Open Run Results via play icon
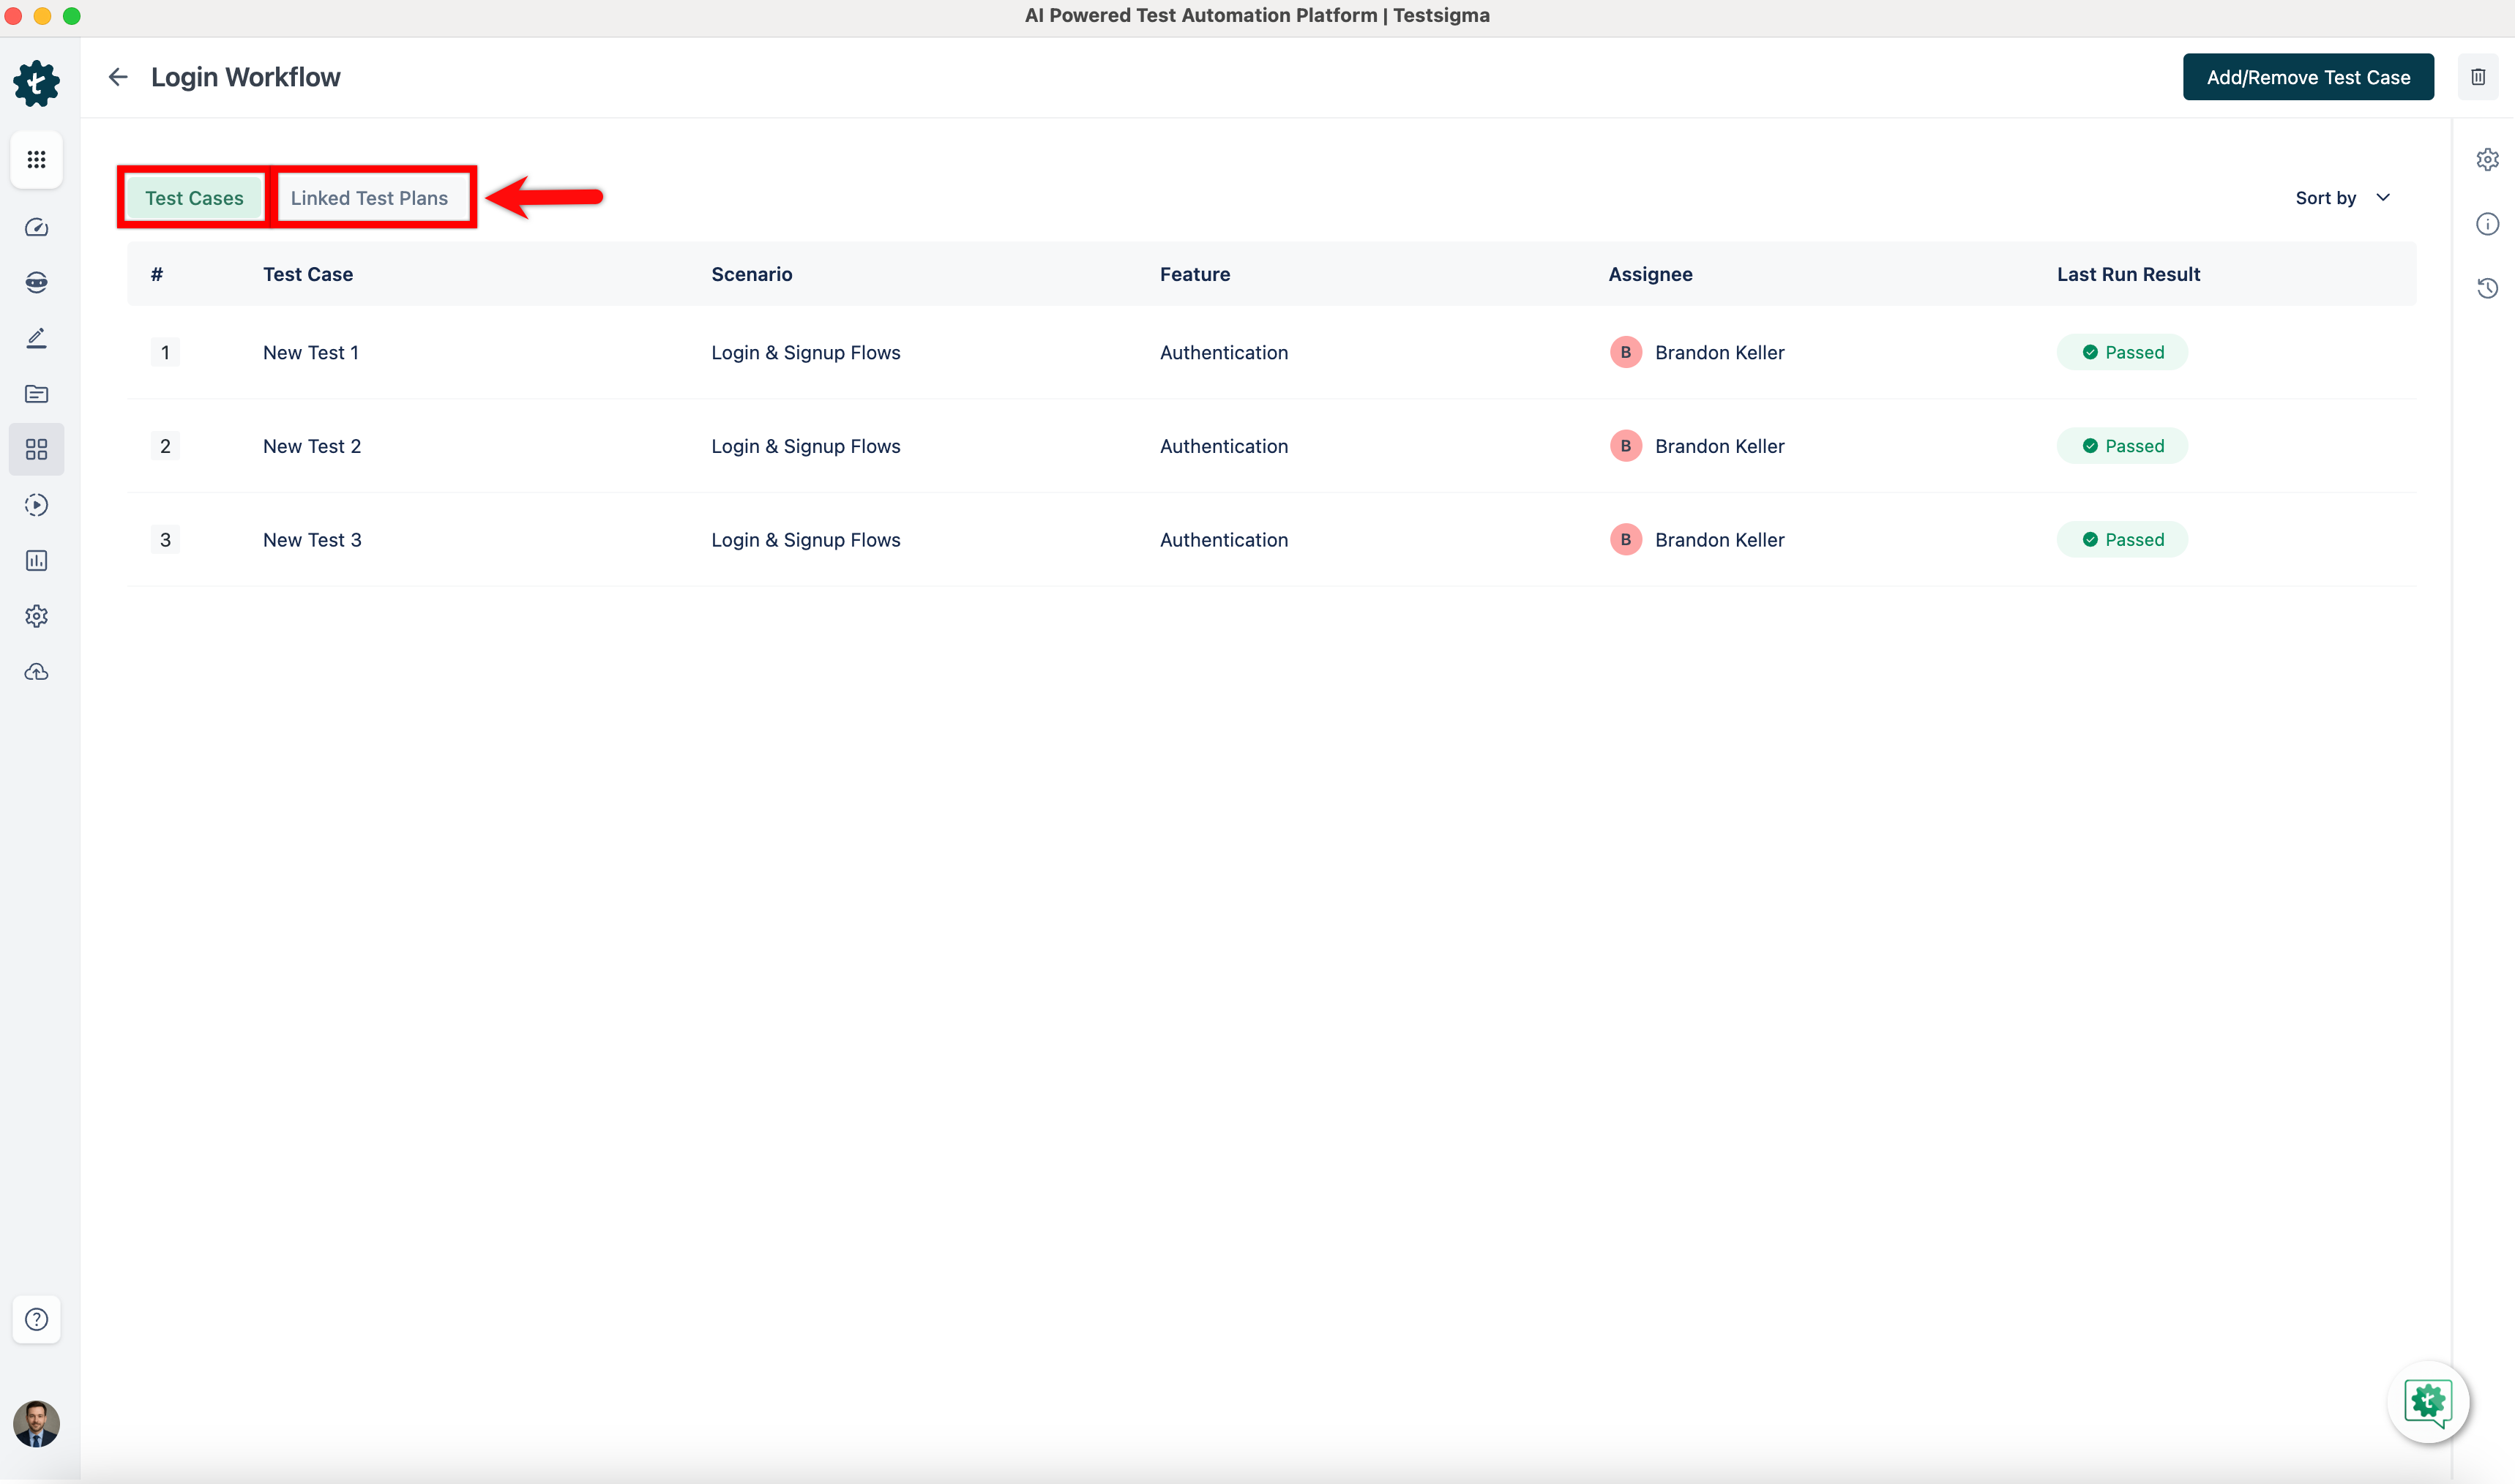 [x=36, y=505]
